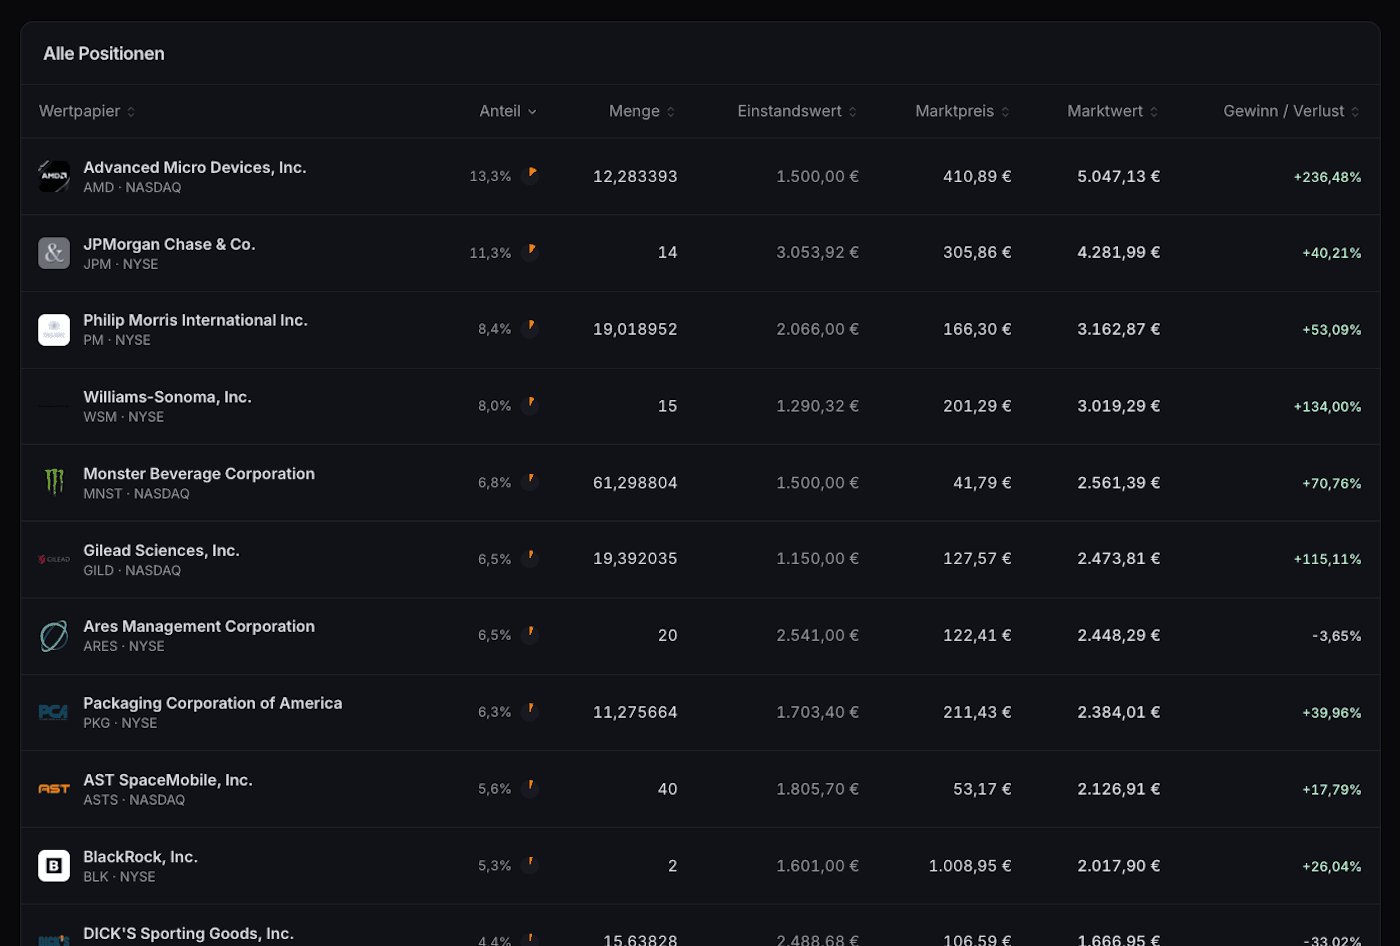
Task: Click Williams-Sonoma market price 201,29 €
Action: pos(977,406)
